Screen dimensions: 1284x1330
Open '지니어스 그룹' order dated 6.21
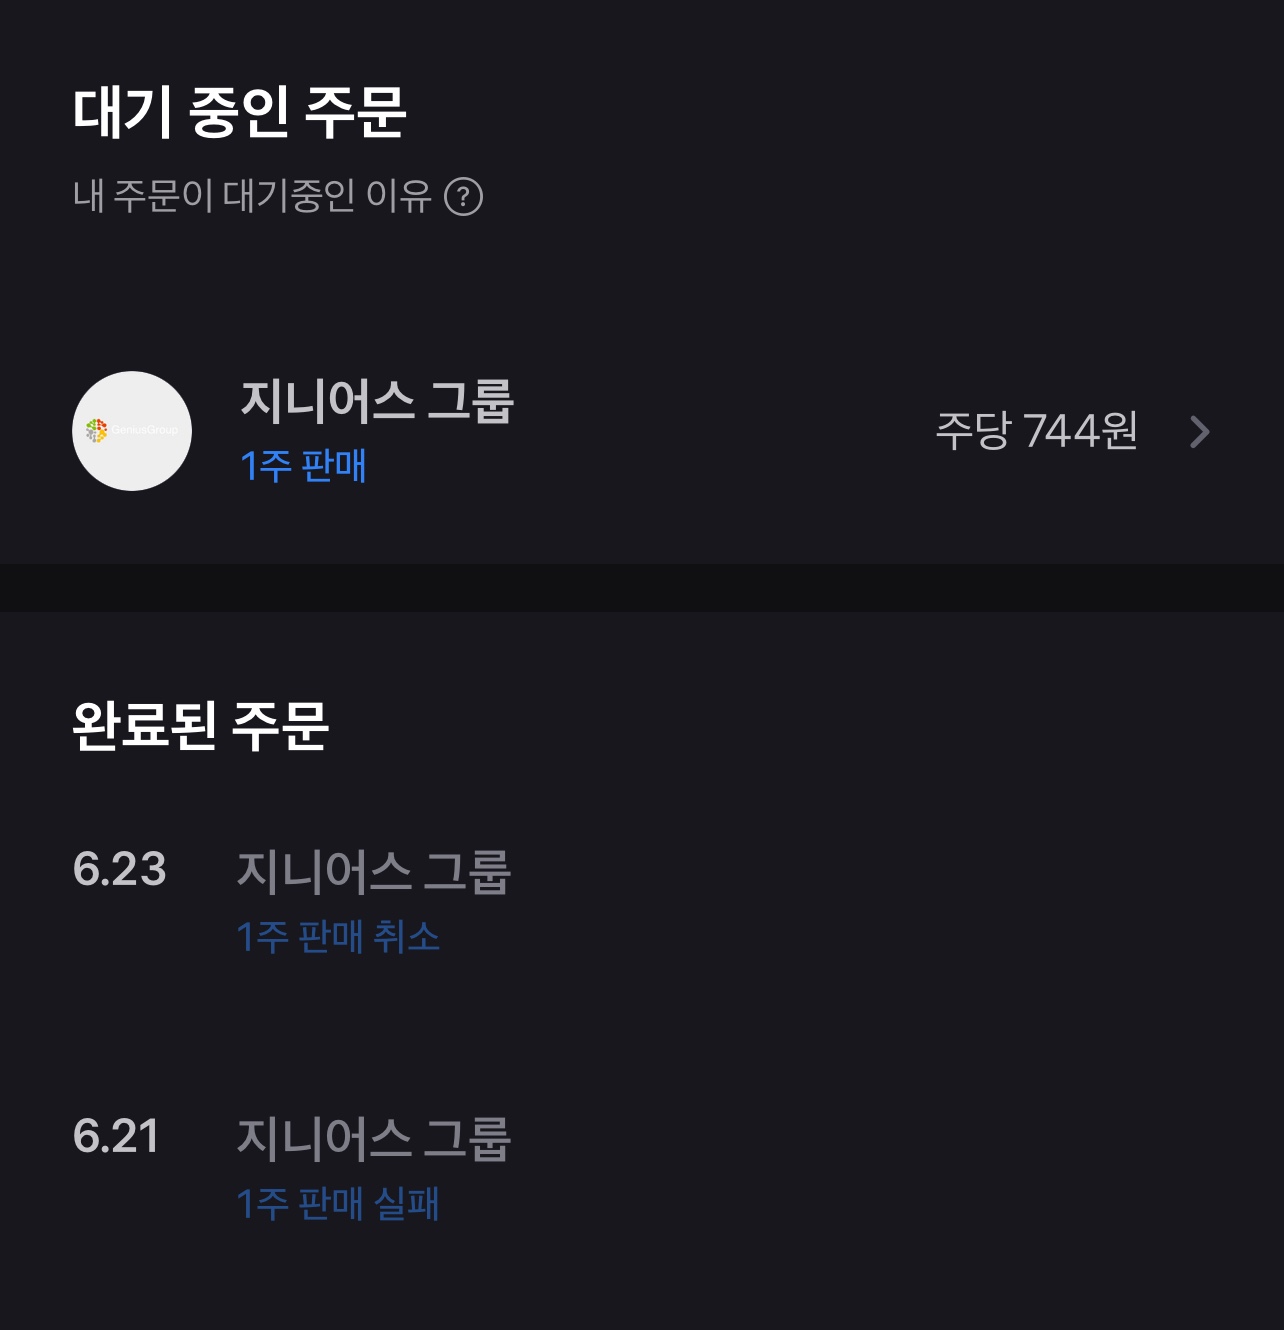373,1139
